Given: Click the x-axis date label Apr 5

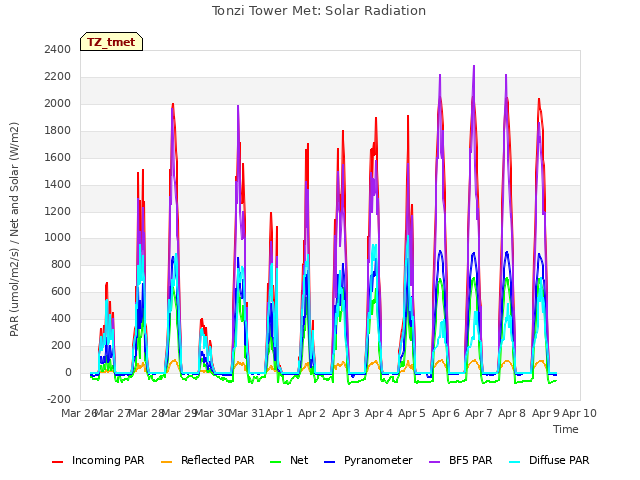Looking at the screenshot, I should (x=412, y=413).
